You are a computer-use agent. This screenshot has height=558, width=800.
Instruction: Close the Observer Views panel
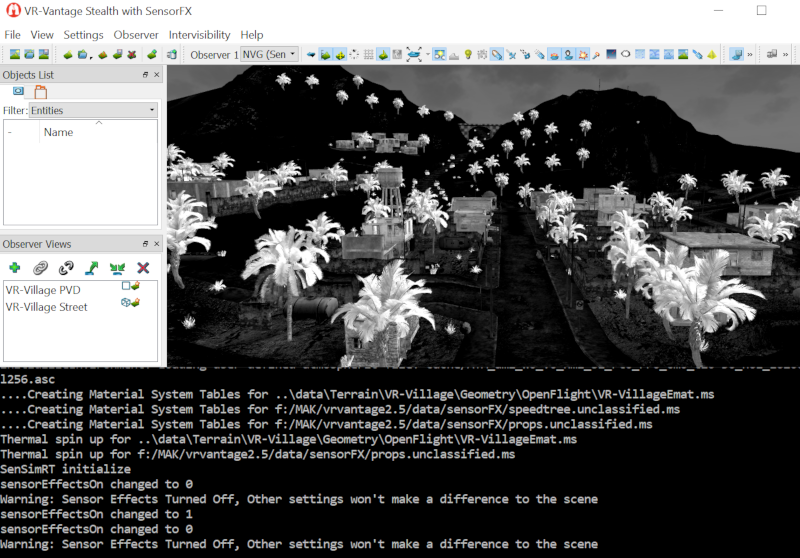tap(157, 244)
